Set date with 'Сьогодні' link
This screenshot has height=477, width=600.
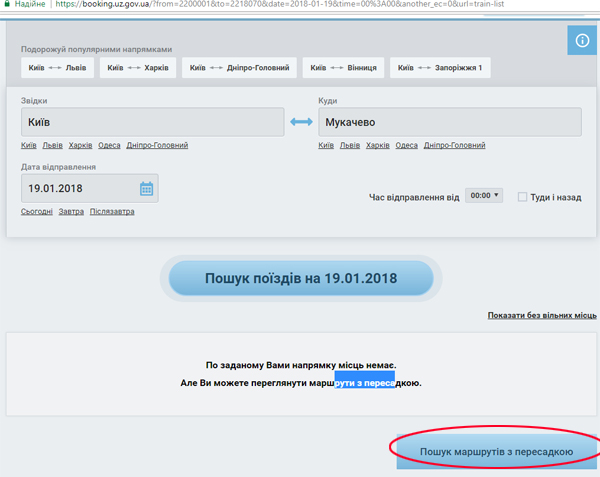coord(37,211)
